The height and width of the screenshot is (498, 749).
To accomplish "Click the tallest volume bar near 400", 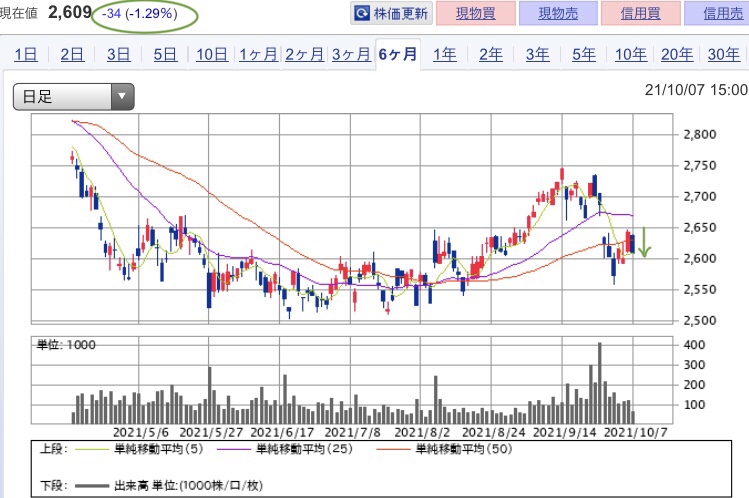I will tap(599, 383).
